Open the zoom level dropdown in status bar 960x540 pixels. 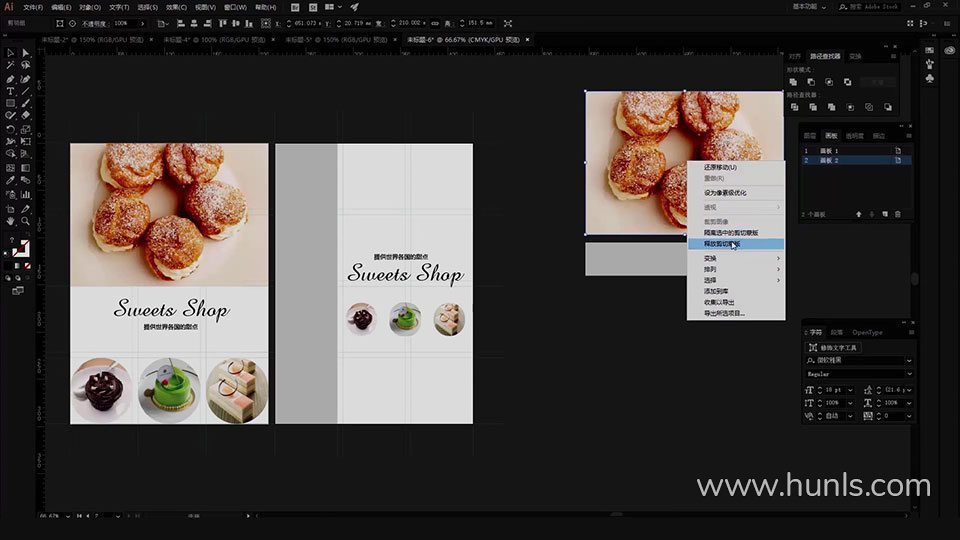click(x=67, y=516)
